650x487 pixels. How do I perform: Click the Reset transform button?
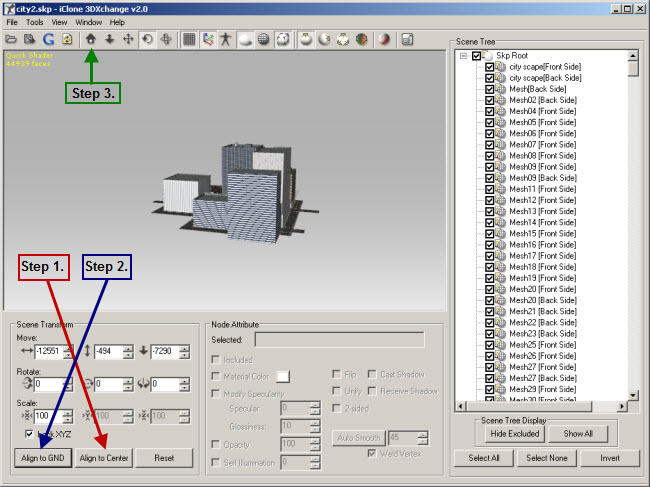pos(164,458)
